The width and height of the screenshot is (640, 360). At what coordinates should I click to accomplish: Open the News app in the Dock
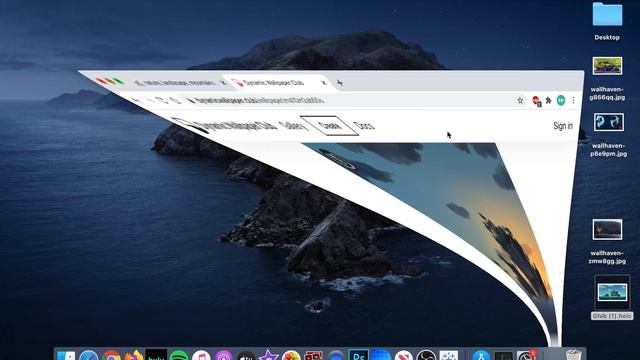coord(403,355)
